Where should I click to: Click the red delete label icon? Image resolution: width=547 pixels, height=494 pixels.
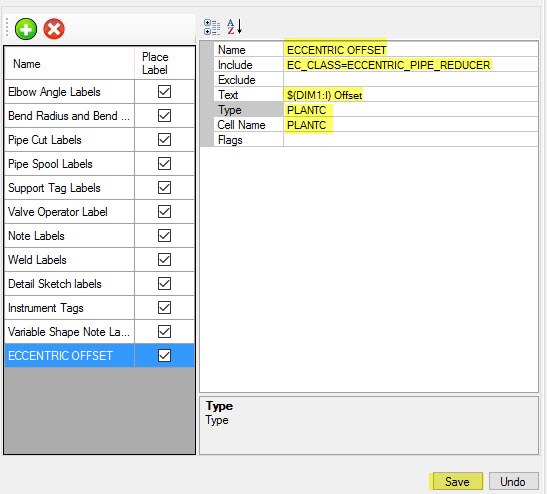tap(54, 29)
